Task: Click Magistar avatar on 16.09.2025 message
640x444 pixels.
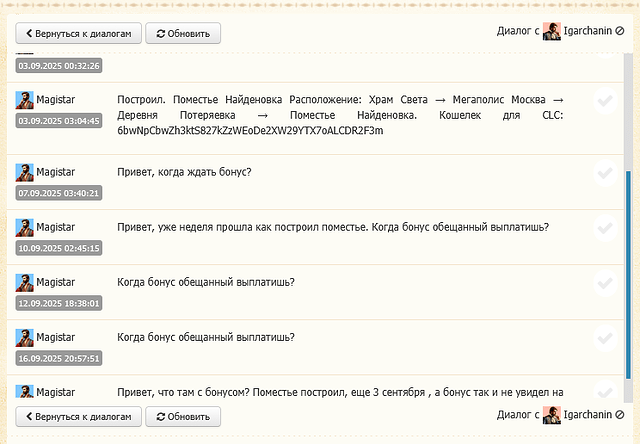Action: click(x=24, y=338)
